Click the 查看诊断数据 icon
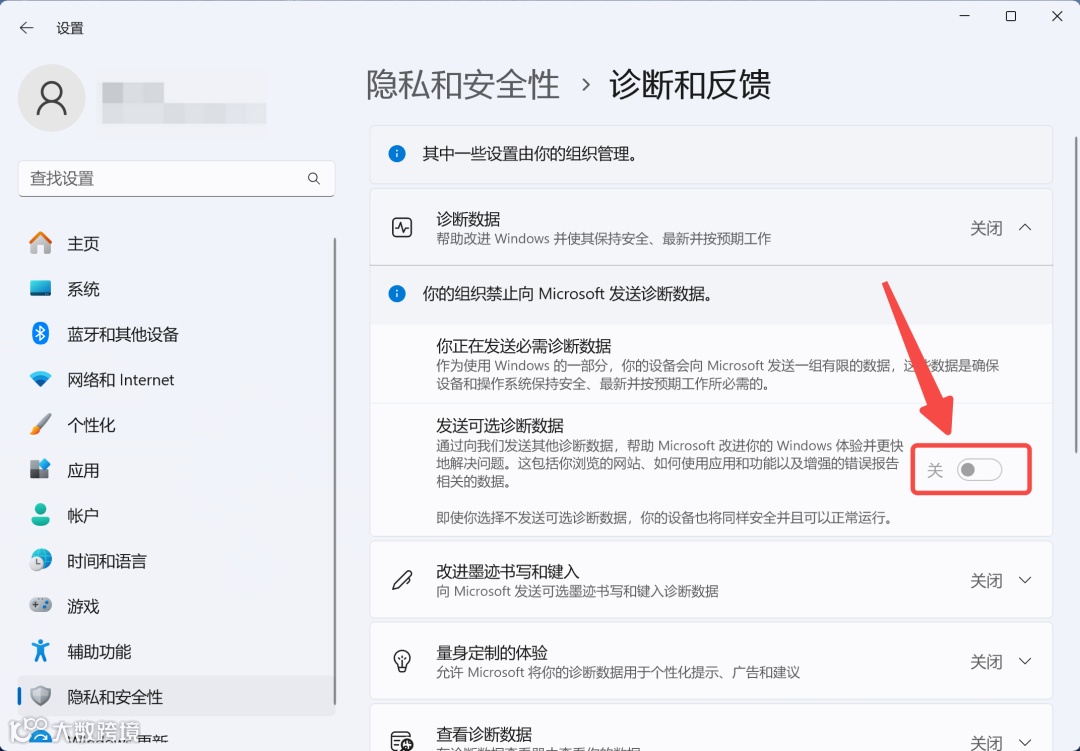The height and width of the screenshot is (751, 1080). (402, 741)
